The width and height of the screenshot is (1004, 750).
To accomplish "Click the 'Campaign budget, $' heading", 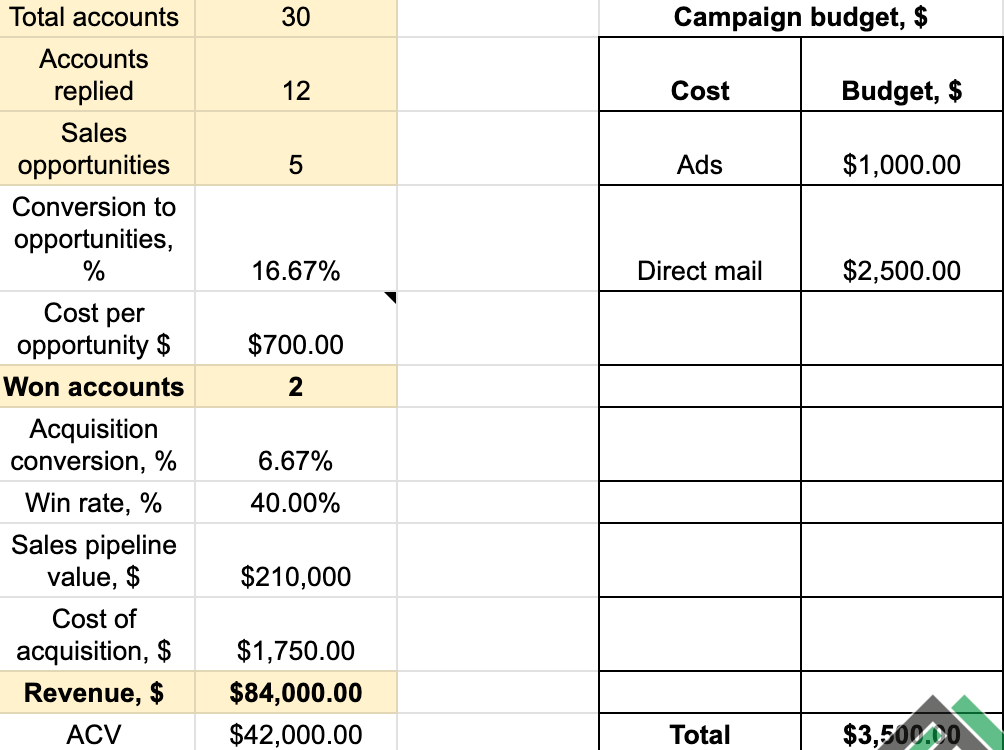I will [800, 18].
